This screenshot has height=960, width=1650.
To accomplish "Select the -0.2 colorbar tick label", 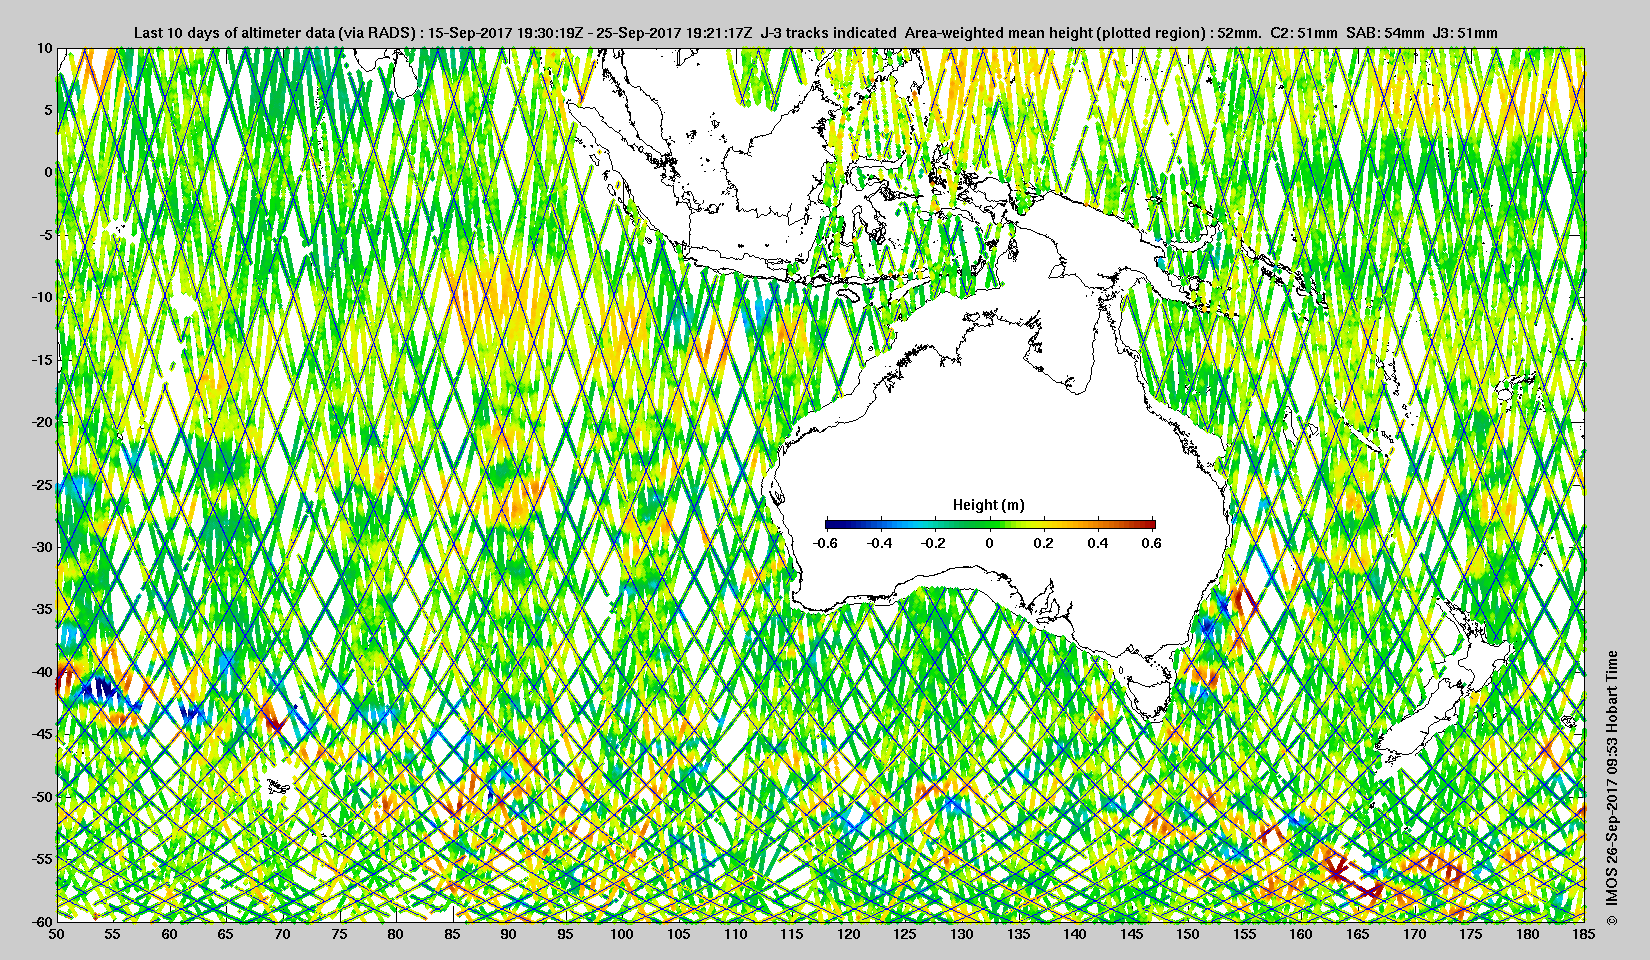I will pos(934,543).
